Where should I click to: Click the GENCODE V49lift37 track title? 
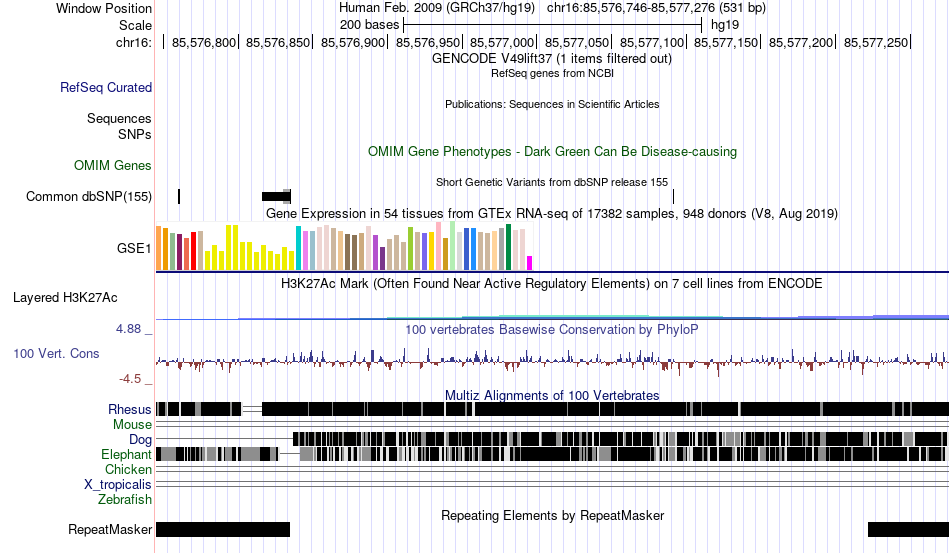(x=552, y=59)
